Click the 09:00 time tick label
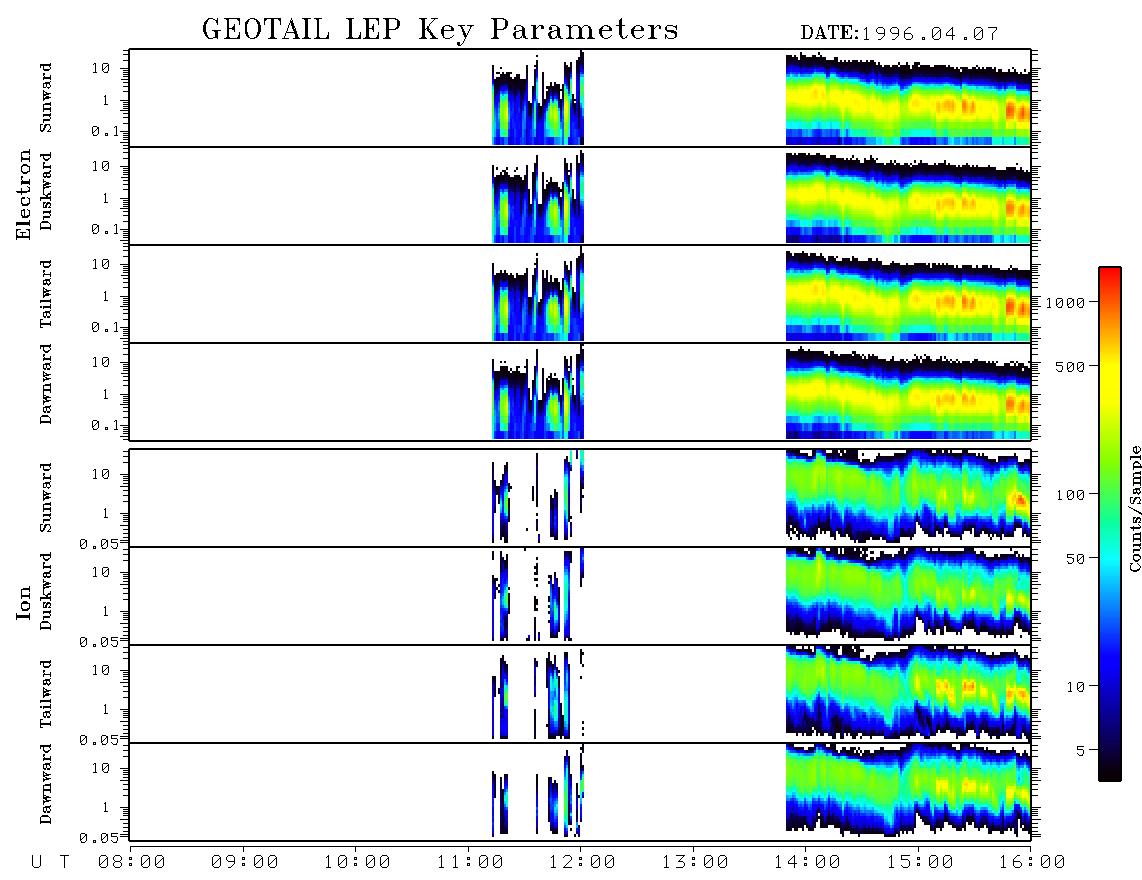The image size is (1142, 880). coord(245,863)
